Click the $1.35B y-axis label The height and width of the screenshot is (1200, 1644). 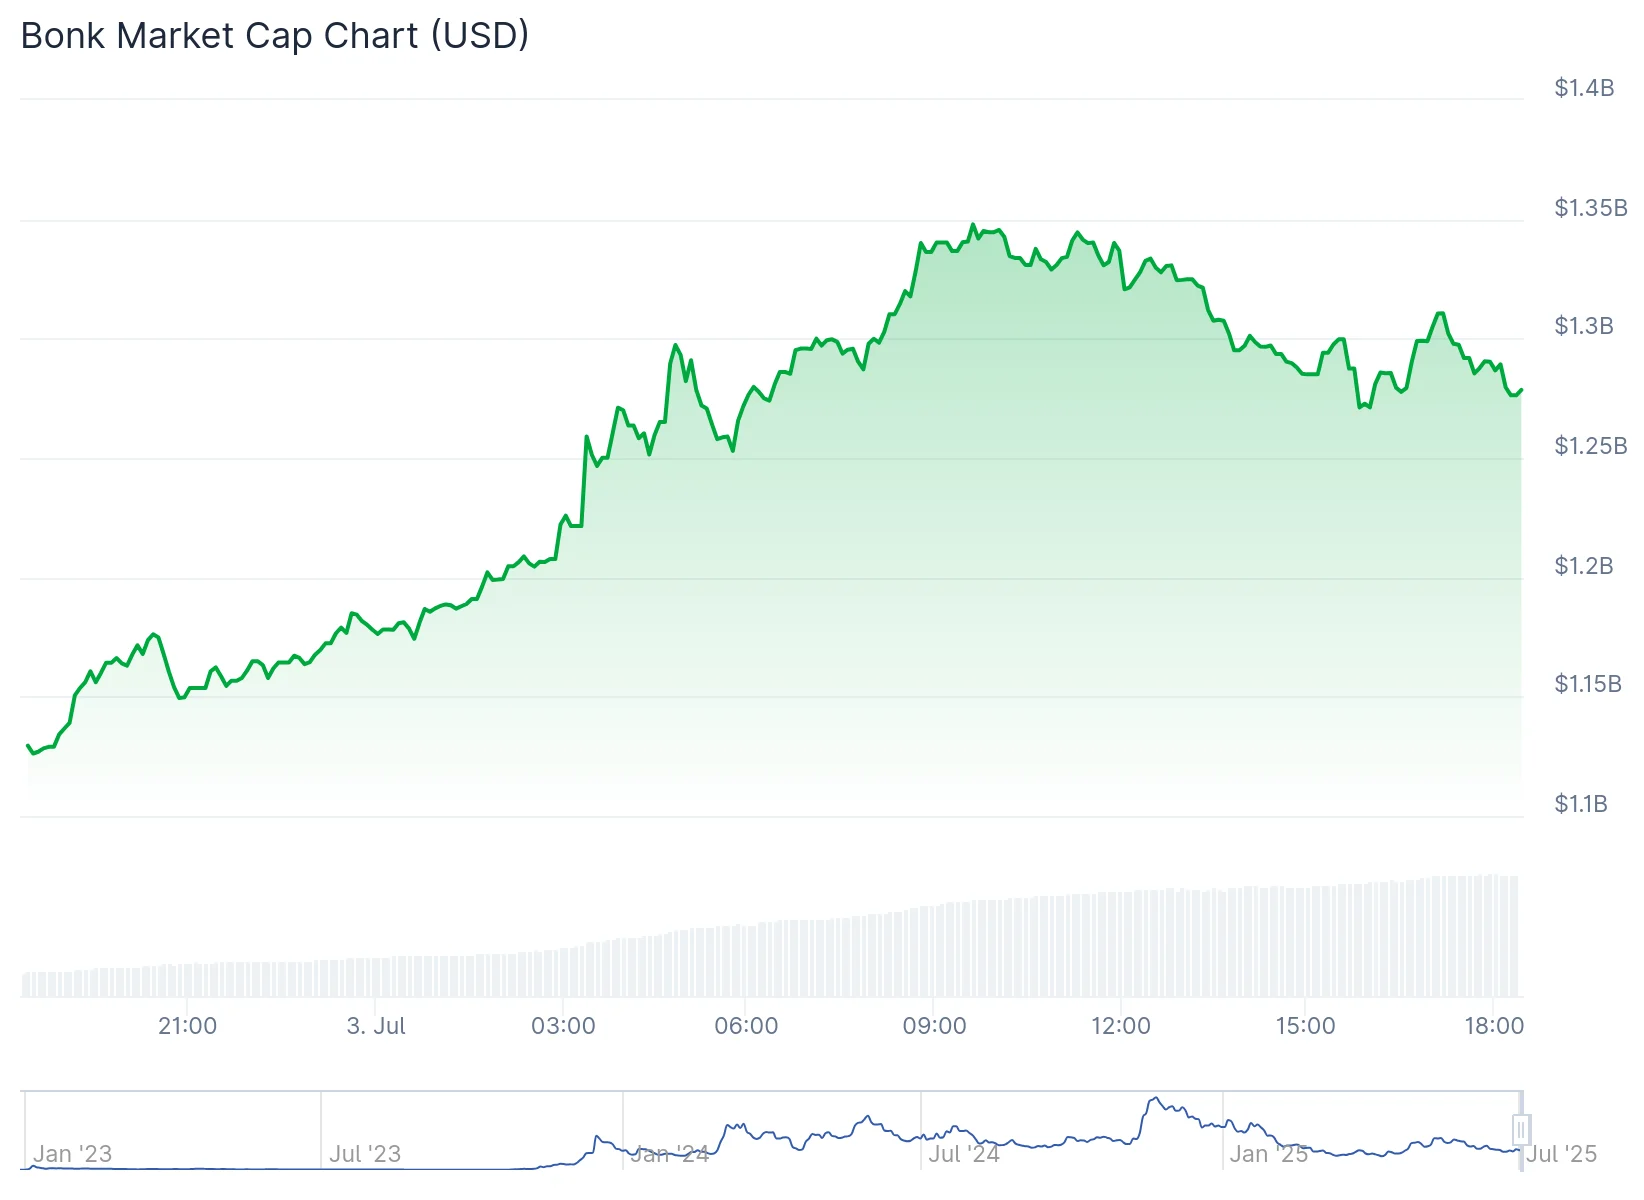pyautogui.click(x=1590, y=208)
